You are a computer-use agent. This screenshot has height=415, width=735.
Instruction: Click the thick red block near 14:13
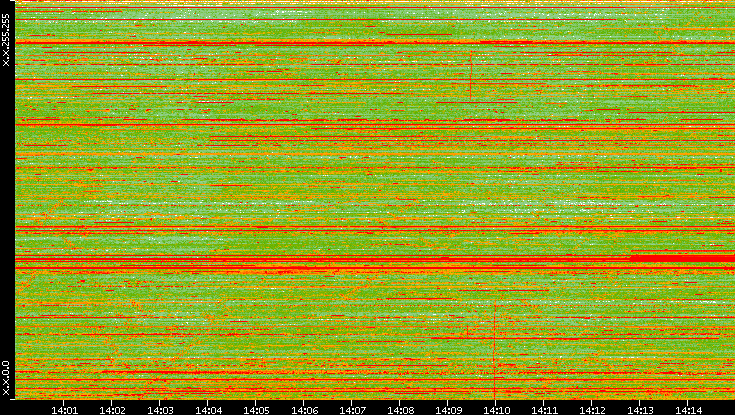(x=682, y=258)
